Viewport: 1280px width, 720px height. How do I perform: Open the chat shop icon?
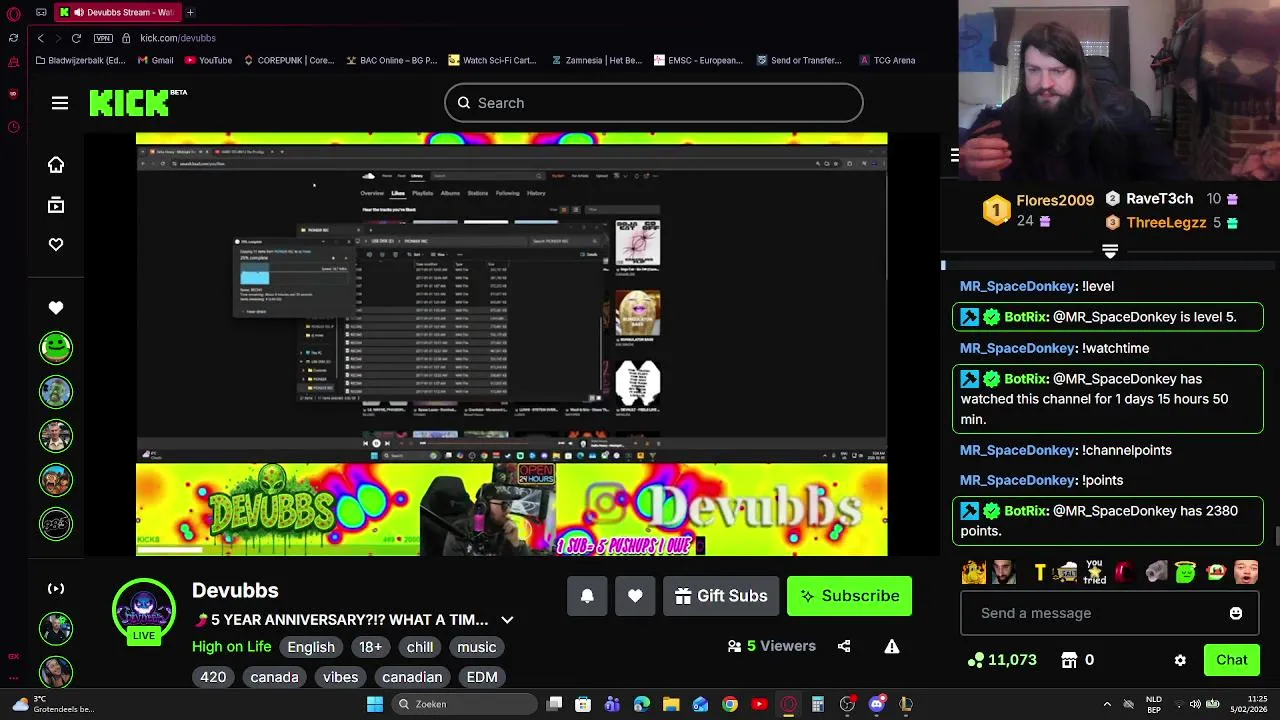pos(1069,660)
